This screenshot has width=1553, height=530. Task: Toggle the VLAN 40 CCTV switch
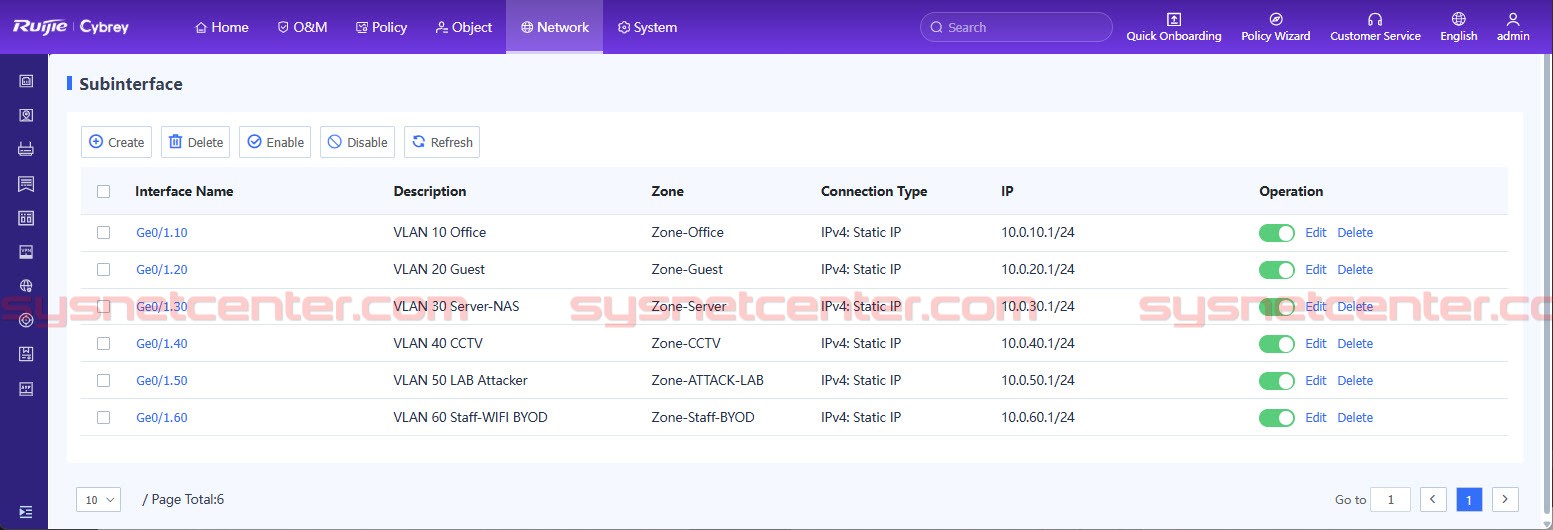coord(1277,343)
